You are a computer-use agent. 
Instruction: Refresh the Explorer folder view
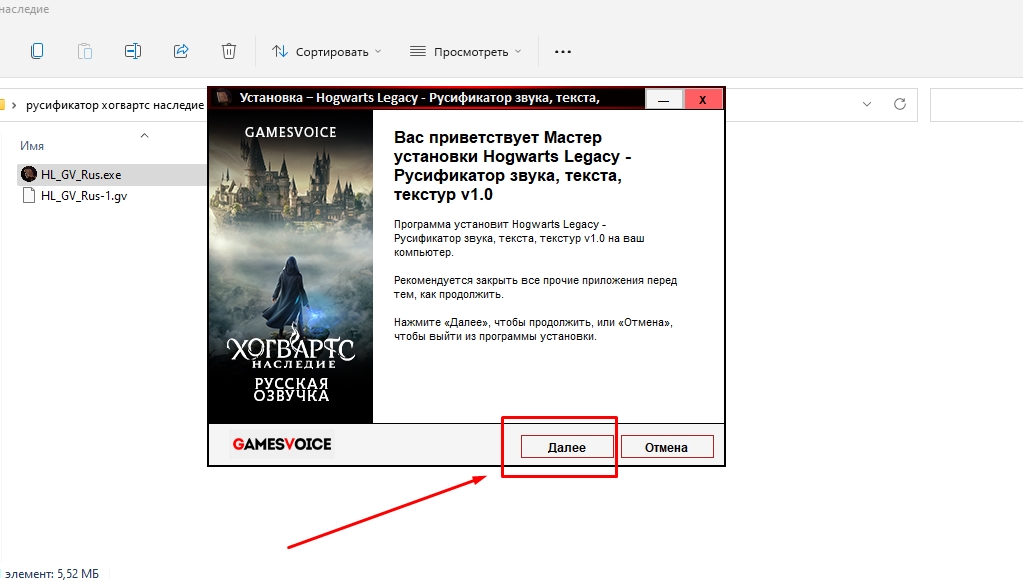(x=900, y=104)
